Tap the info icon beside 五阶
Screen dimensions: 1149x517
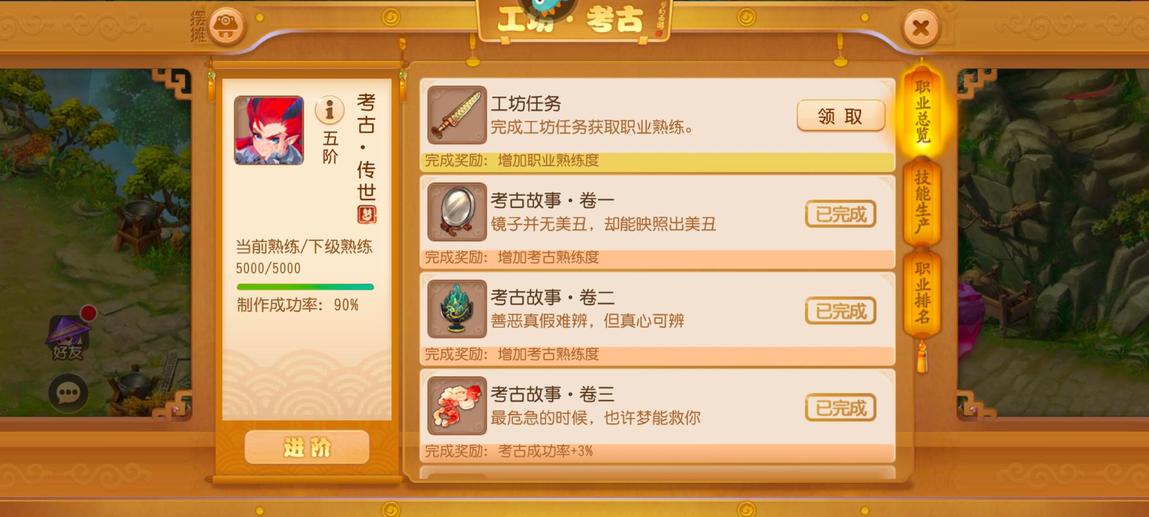tap(330, 110)
